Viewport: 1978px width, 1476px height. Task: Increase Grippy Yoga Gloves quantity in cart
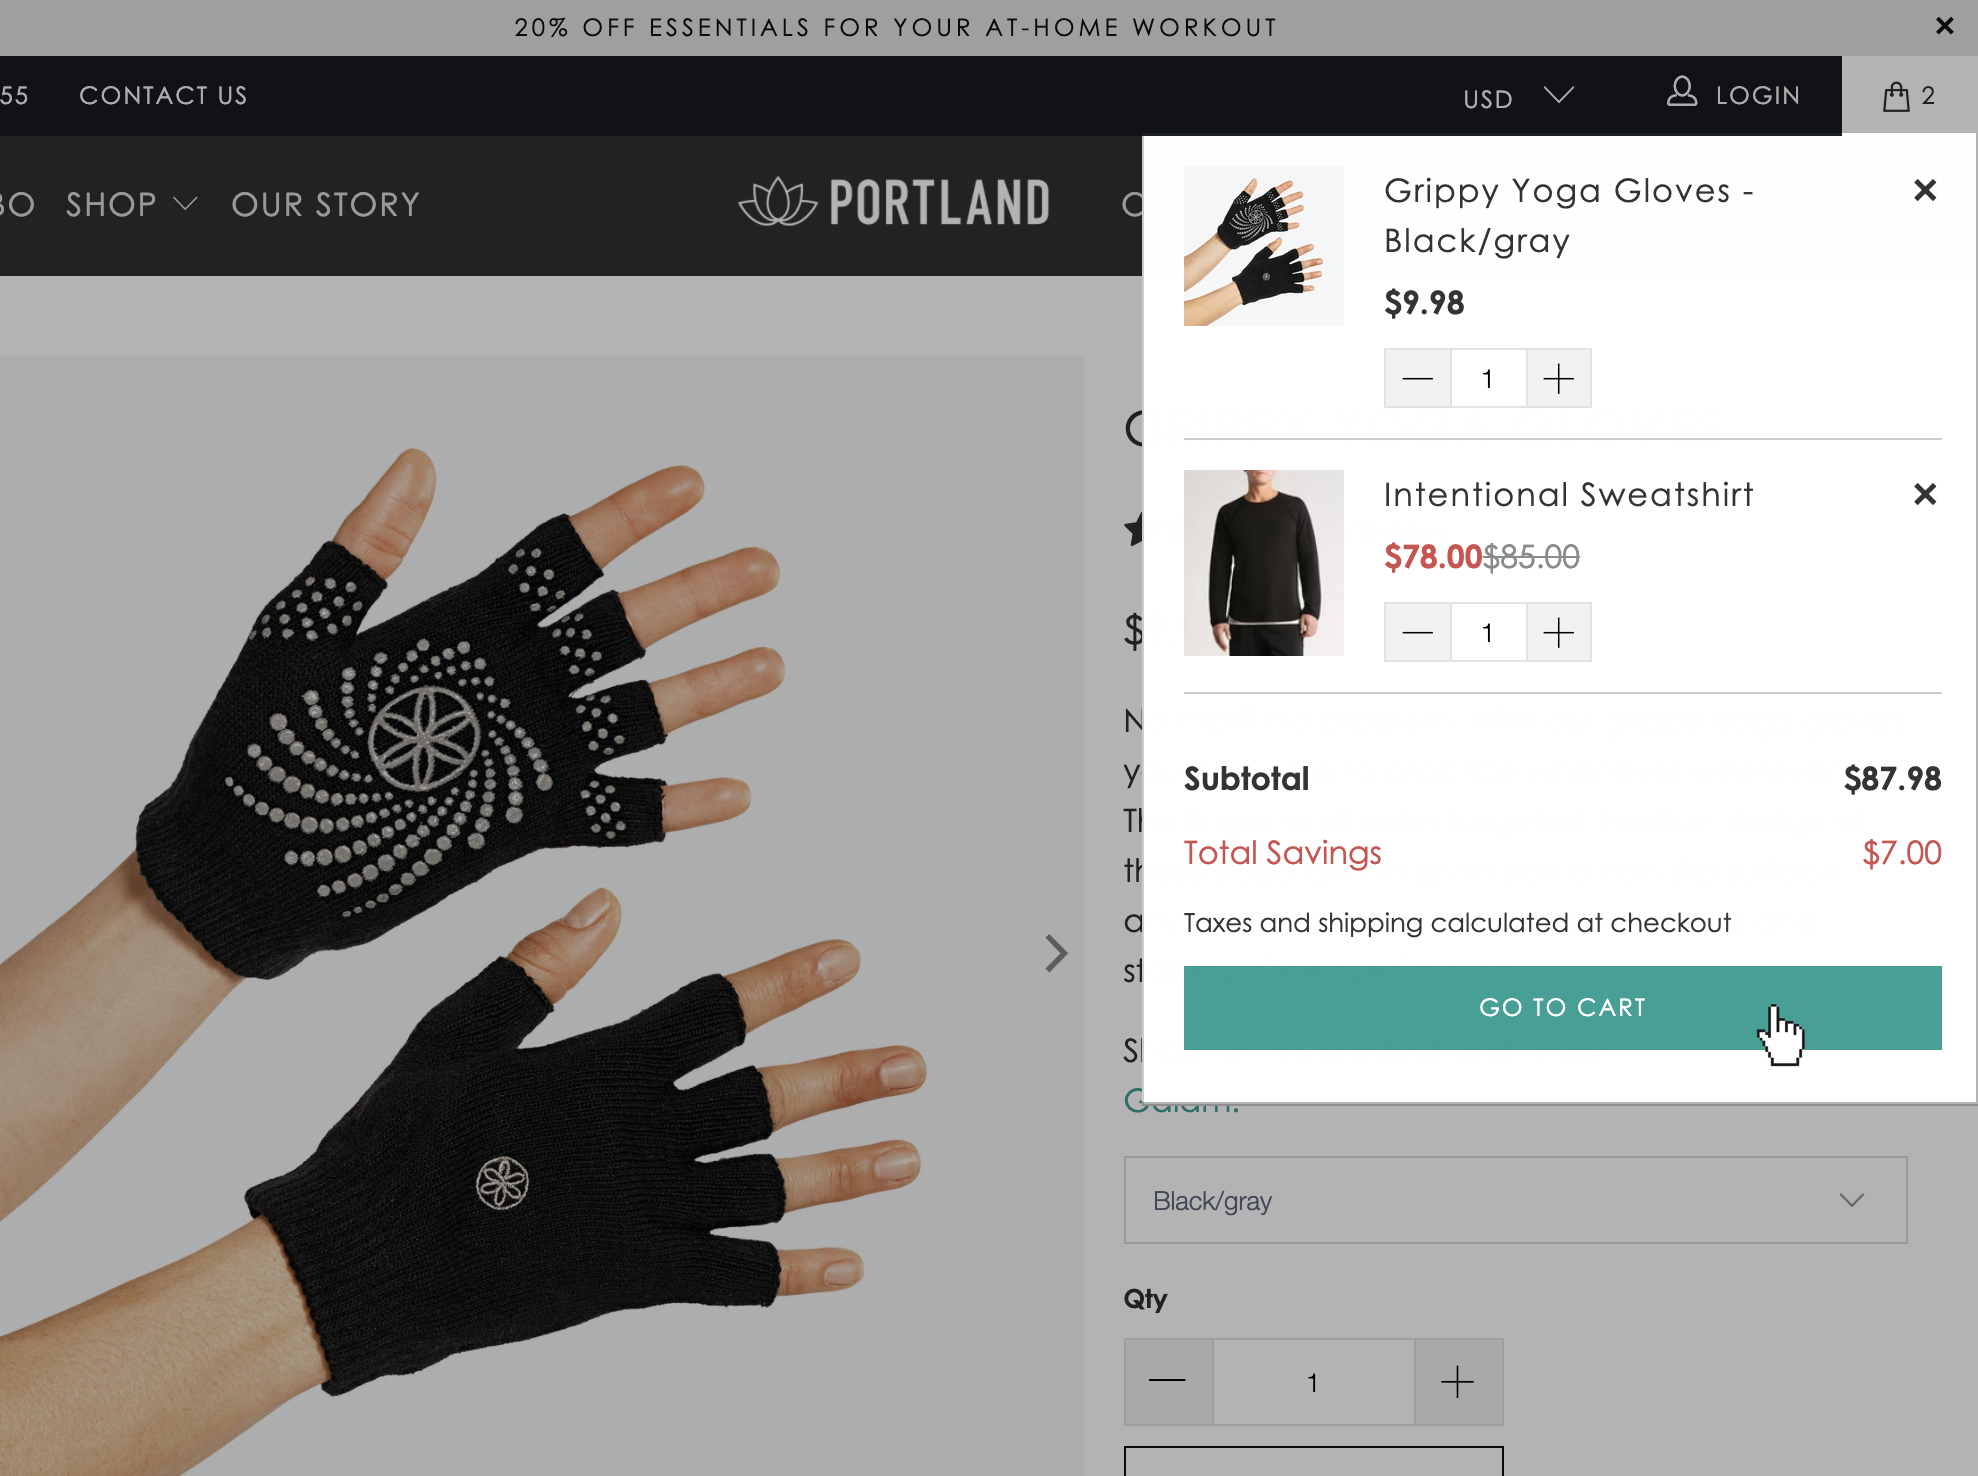coord(1558,378)
